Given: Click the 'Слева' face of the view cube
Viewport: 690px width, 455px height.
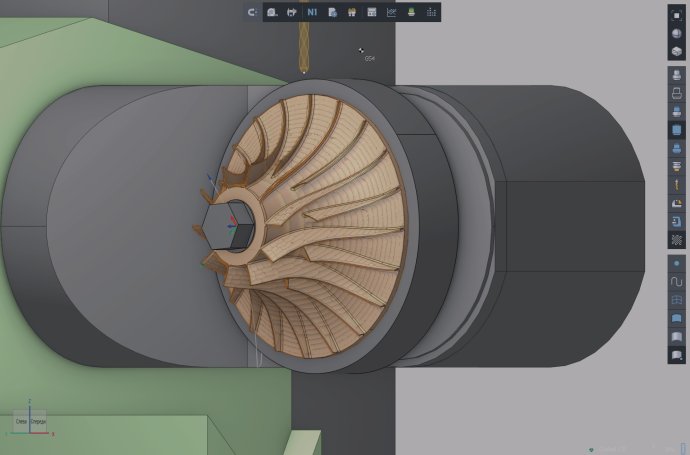Looking at the screenshot, I should 21,422.
